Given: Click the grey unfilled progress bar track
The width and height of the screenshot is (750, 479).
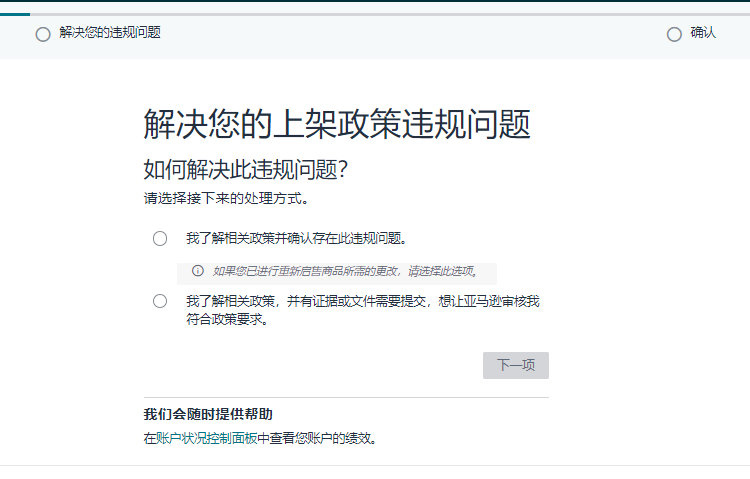Looking at the screenshot, I should click(390, 14).
